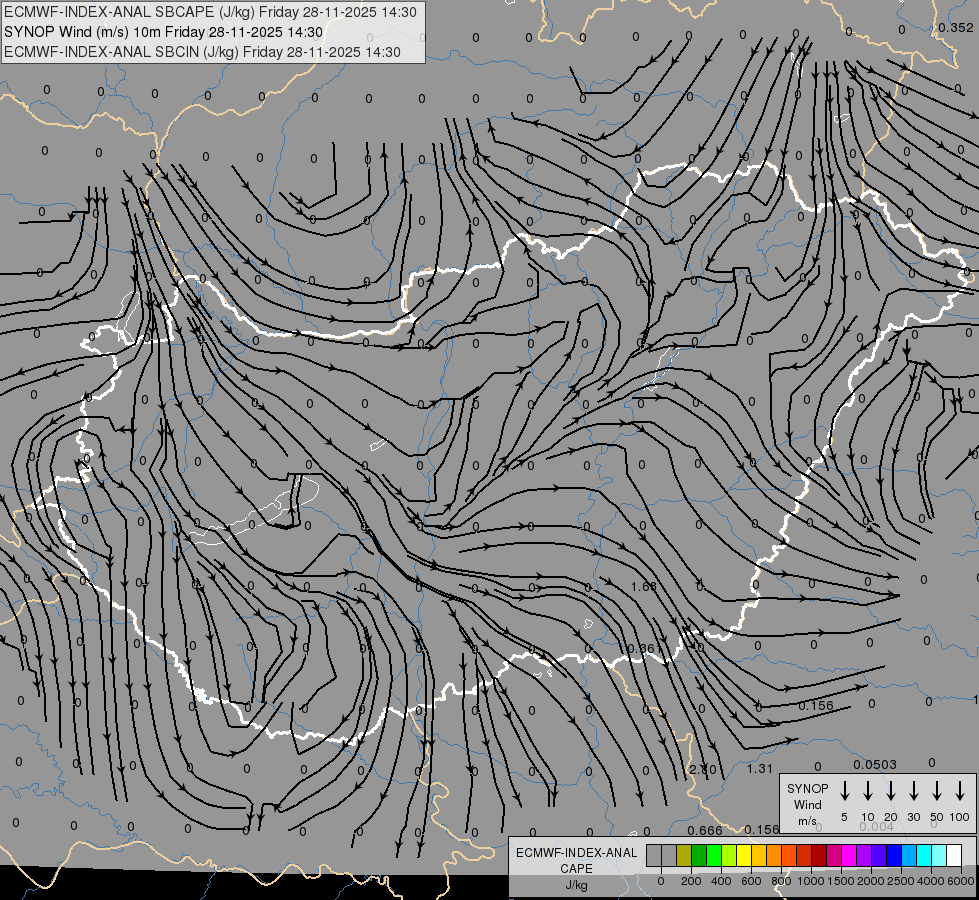Click the 1000 tick label on CAPE scale
Viewport: 979px width, 900px height.
tap(810, 881)
